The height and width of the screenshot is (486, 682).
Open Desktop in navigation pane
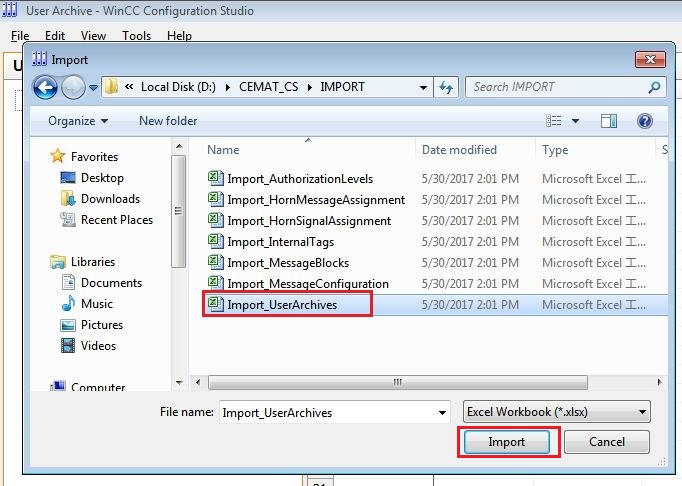[92, 178]
